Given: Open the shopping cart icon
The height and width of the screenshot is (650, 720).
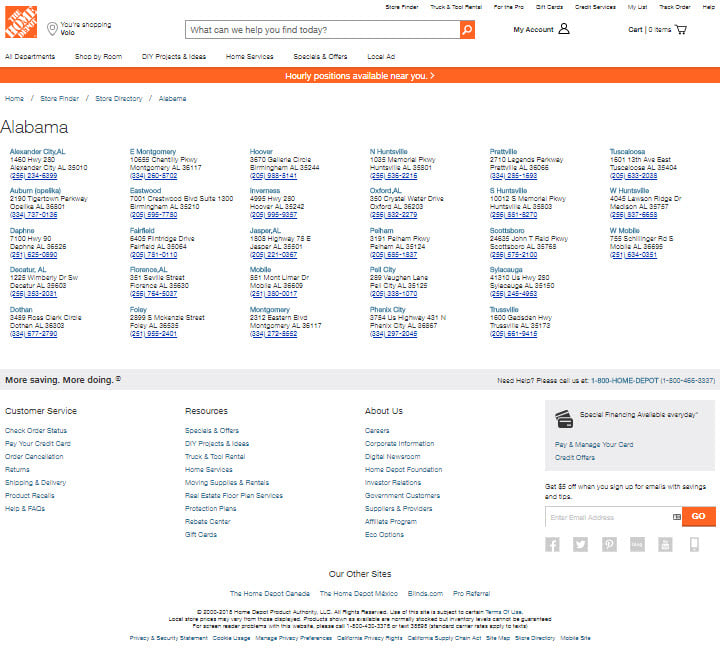Looking at the screenshot, I should 681,30.
